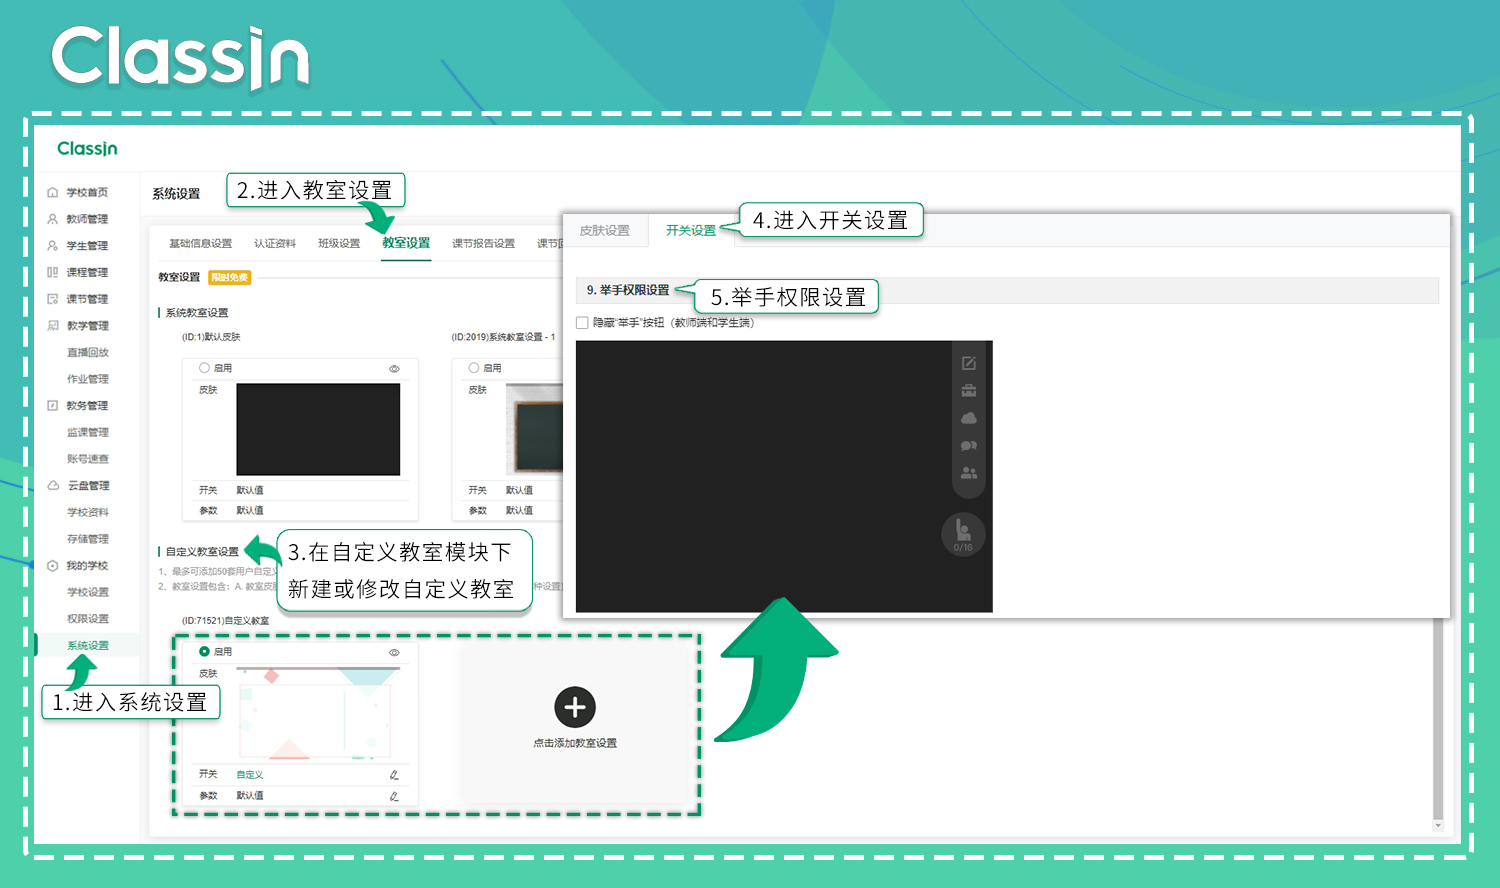Click the raise-hand 0/16 button in the preview
The width and height of the screenshot is (1500, 888).
(x=963, y=534)
